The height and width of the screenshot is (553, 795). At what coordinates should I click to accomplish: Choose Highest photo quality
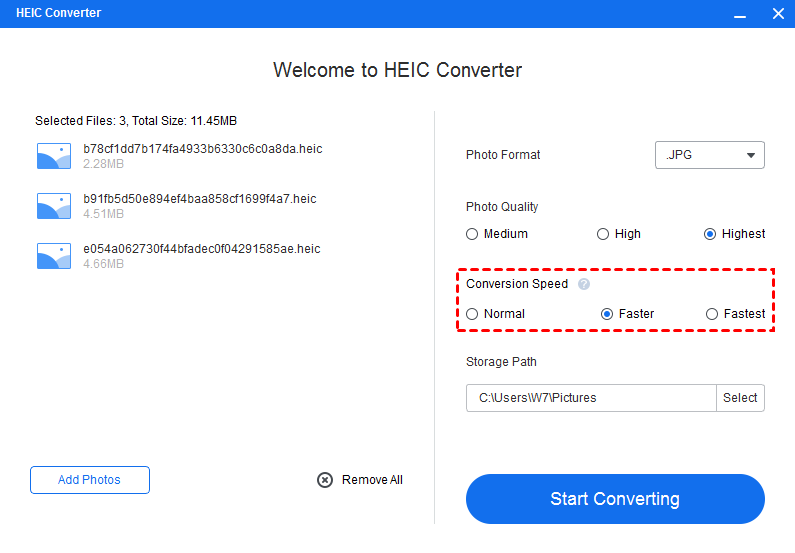[x=710, y=234]
